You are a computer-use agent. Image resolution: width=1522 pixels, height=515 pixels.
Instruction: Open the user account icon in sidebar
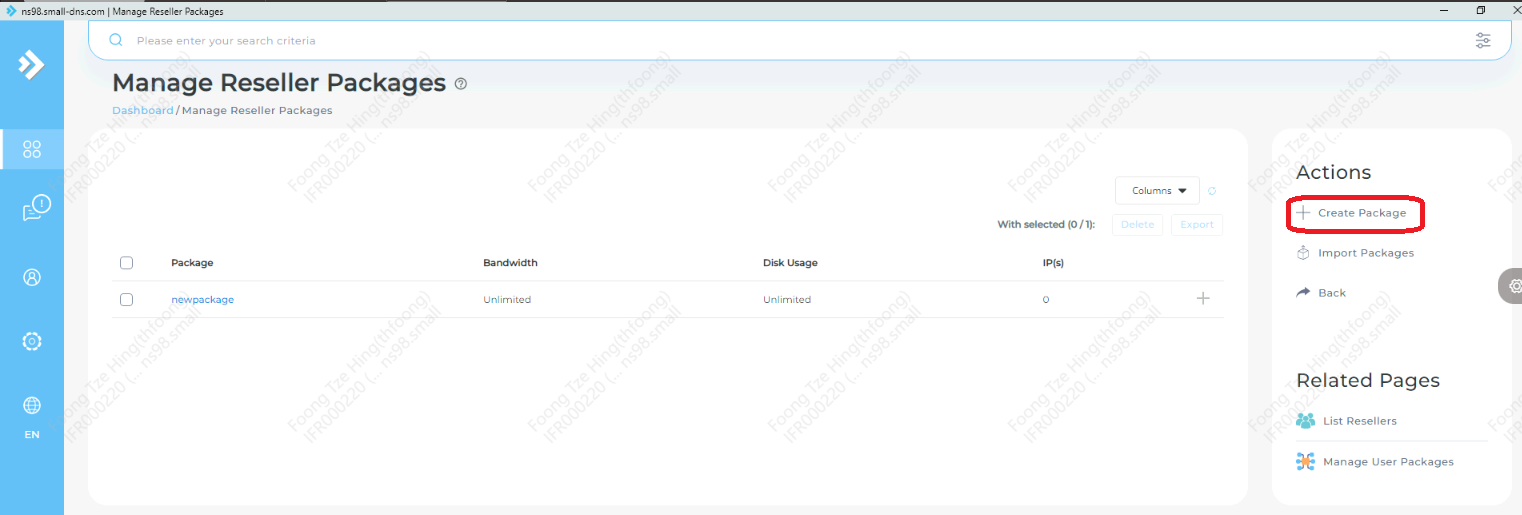click(32, 278)
